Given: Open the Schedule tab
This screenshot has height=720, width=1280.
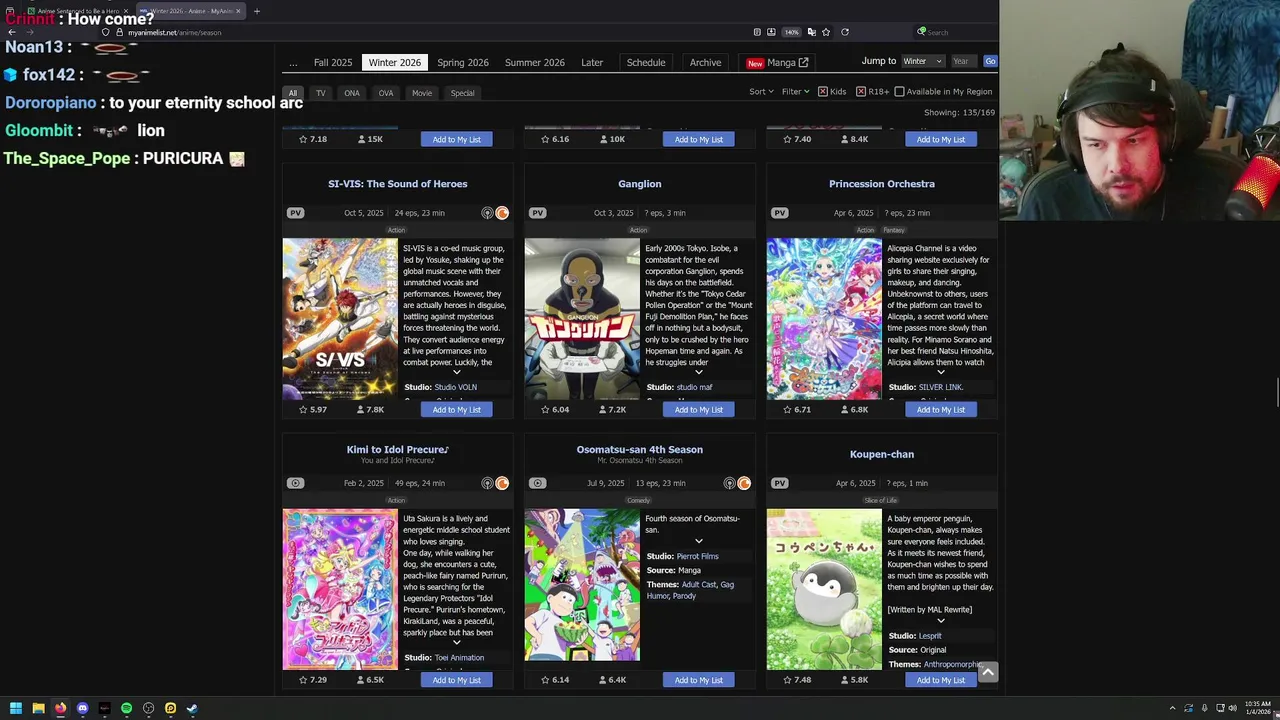Looking at the screenshot, I should tap(646, 62).
